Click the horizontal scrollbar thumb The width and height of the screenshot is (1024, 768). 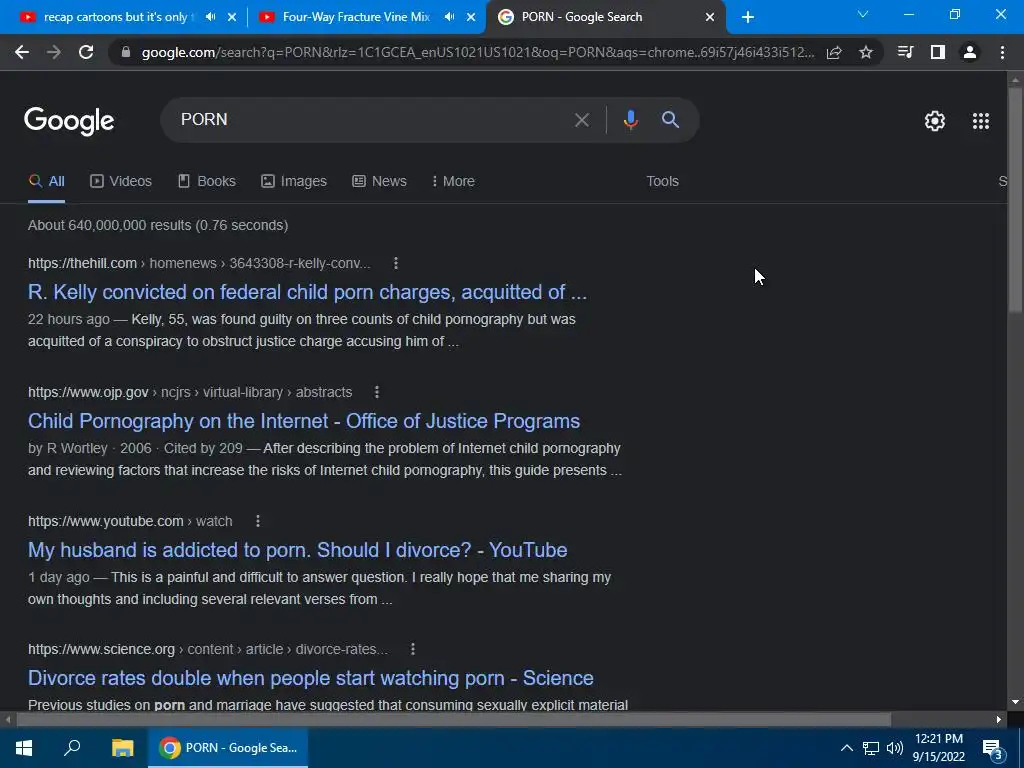tap(453, 720)
